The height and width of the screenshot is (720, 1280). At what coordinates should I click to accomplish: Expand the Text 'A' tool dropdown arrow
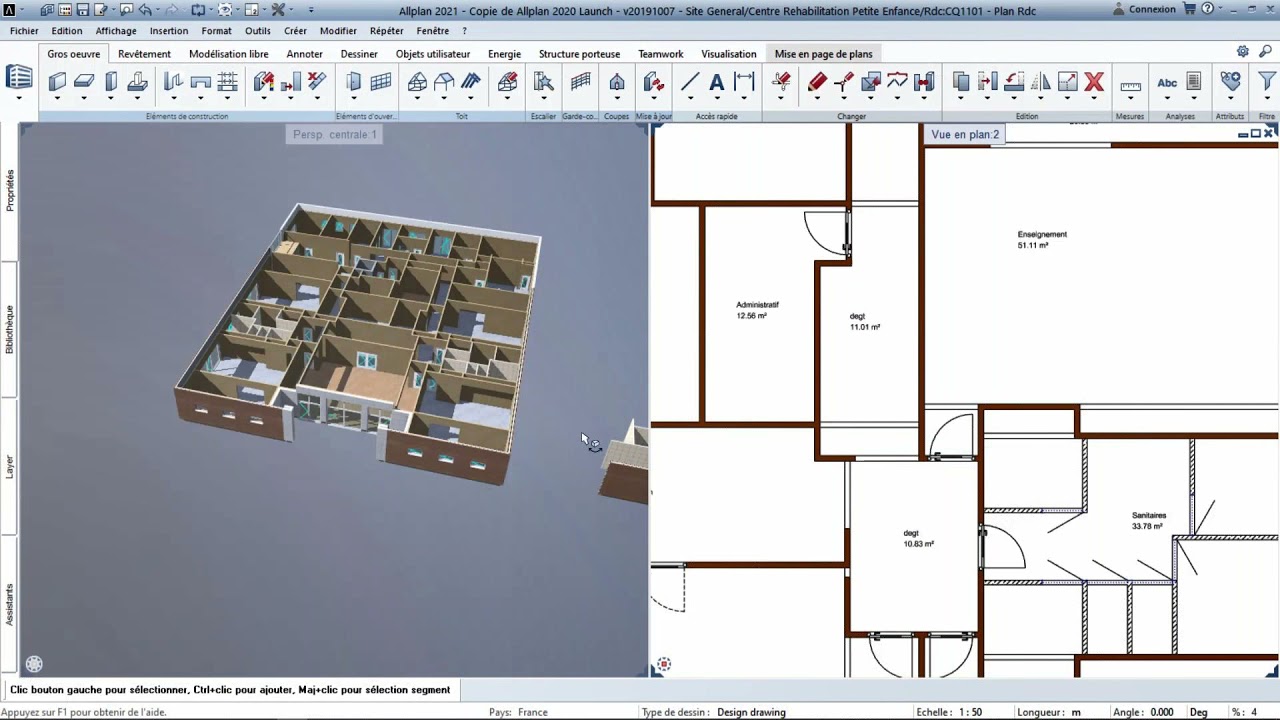[x=716, y=98]
